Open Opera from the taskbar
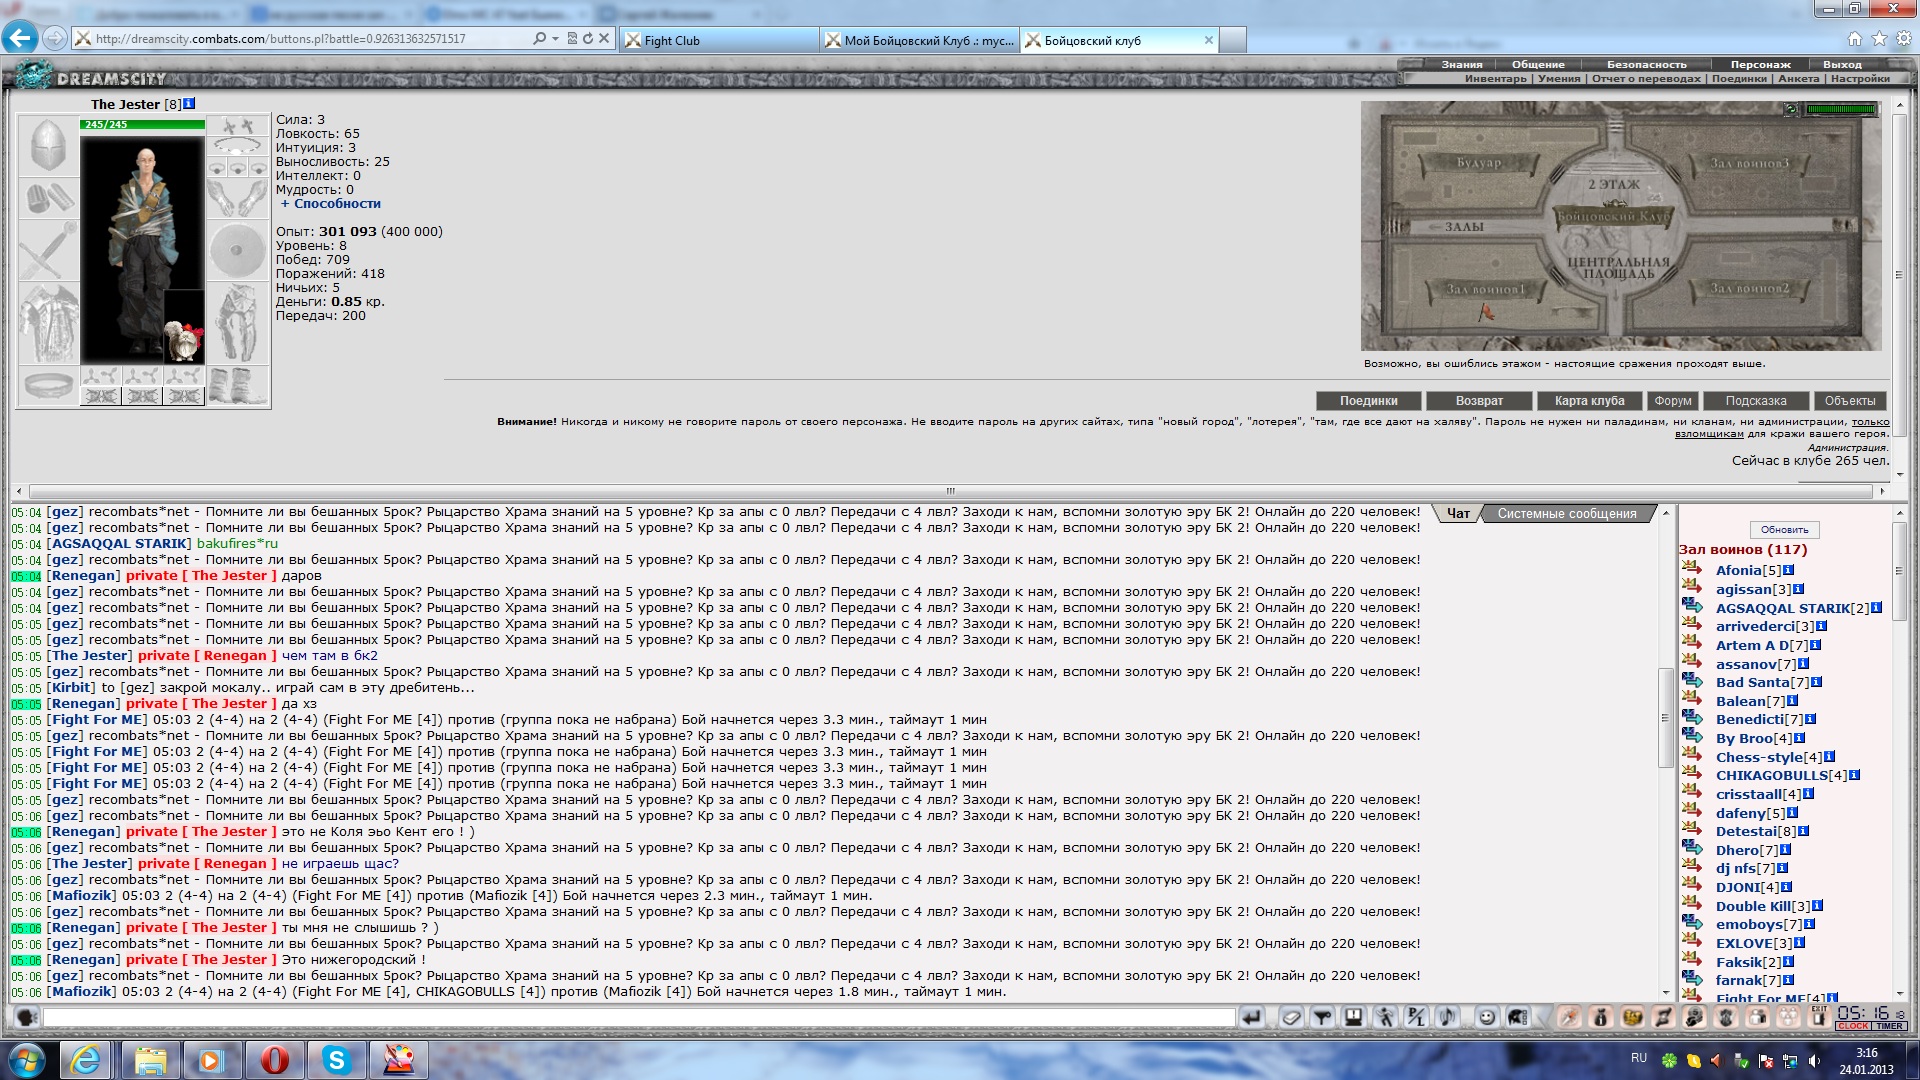1920x1080 pixels. (x=275, y=1060)
